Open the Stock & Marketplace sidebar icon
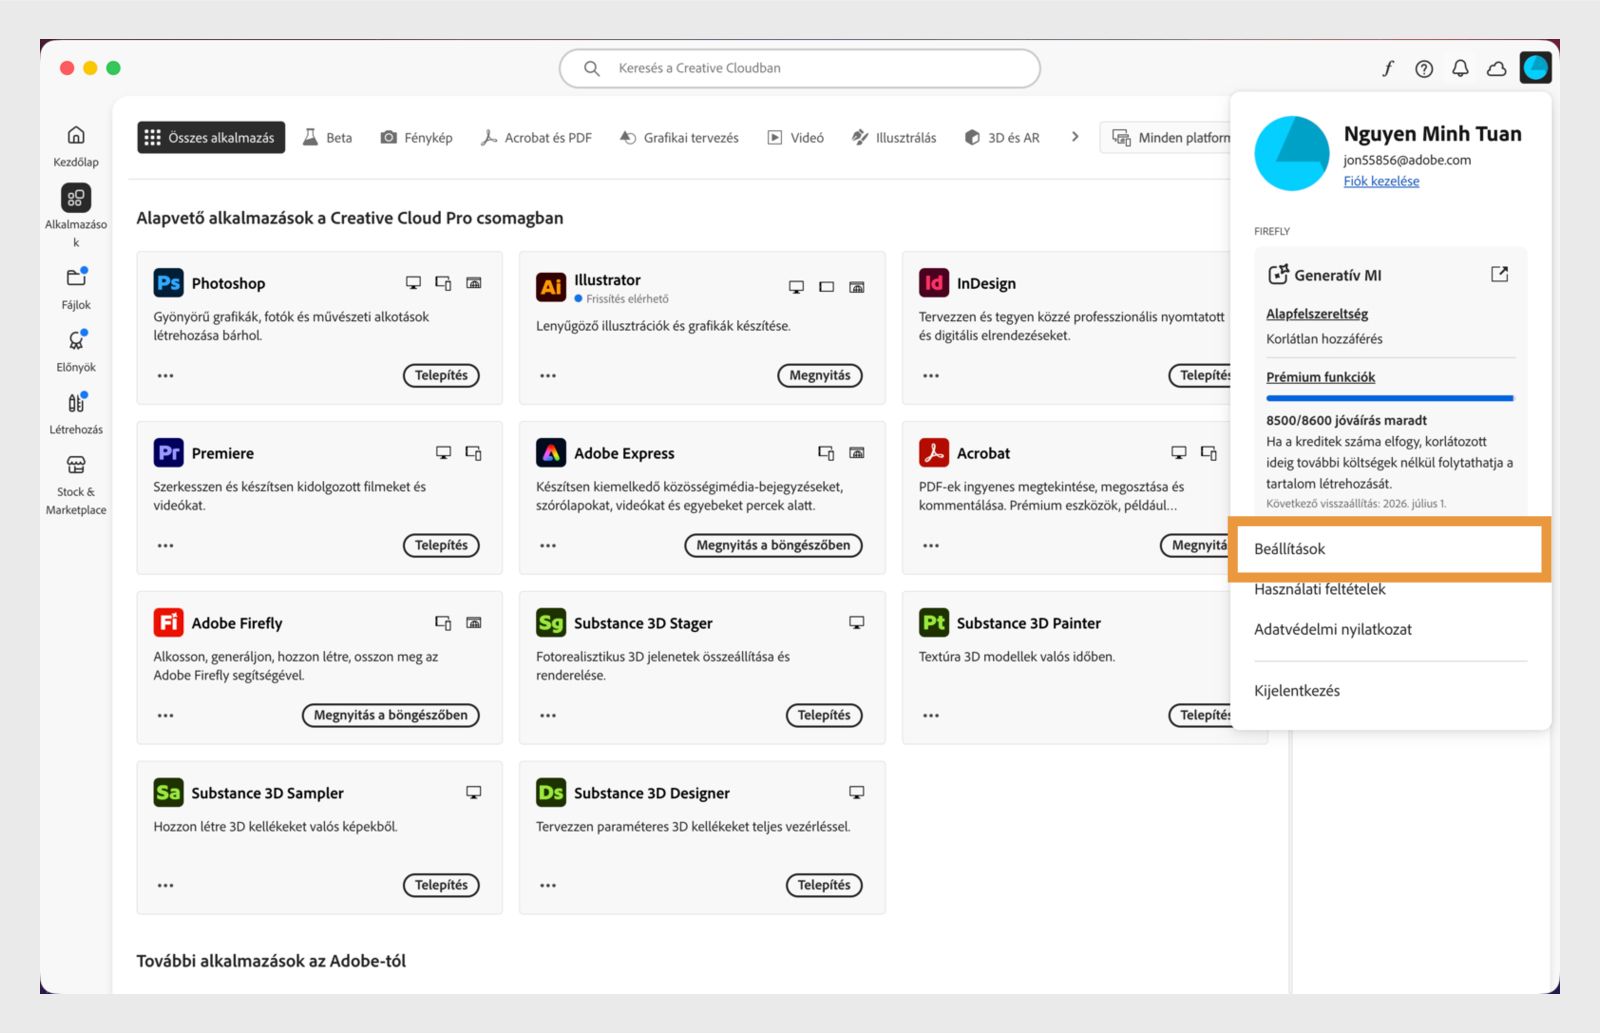 (x=76, y=465)
